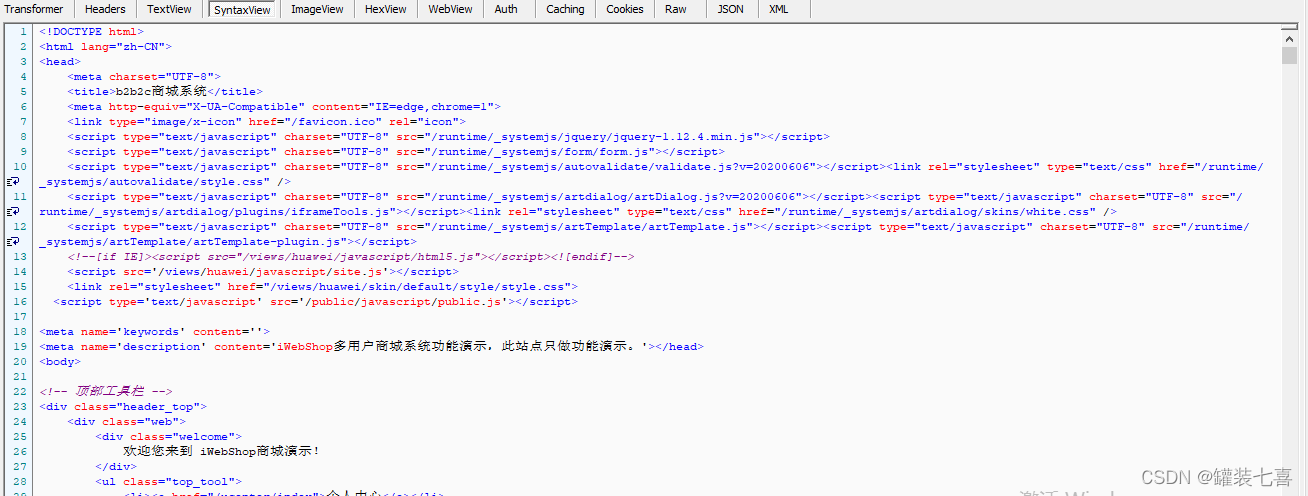The image size is (1308, 496).
Task: Select the TextView tab
Action: click(x=169, y=9)
